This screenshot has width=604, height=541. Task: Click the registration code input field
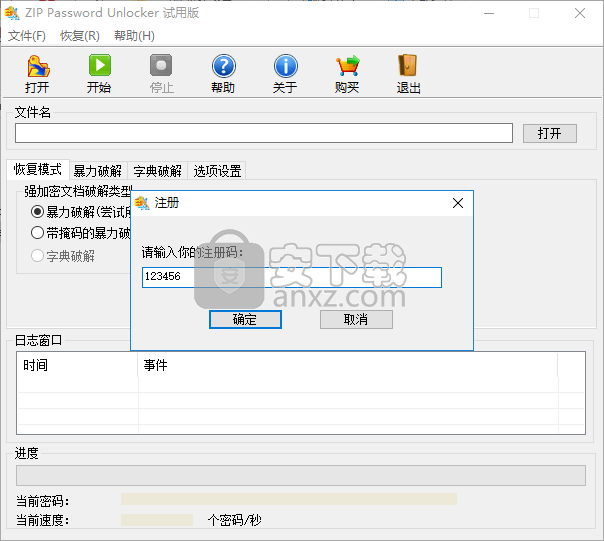point(292,277)
